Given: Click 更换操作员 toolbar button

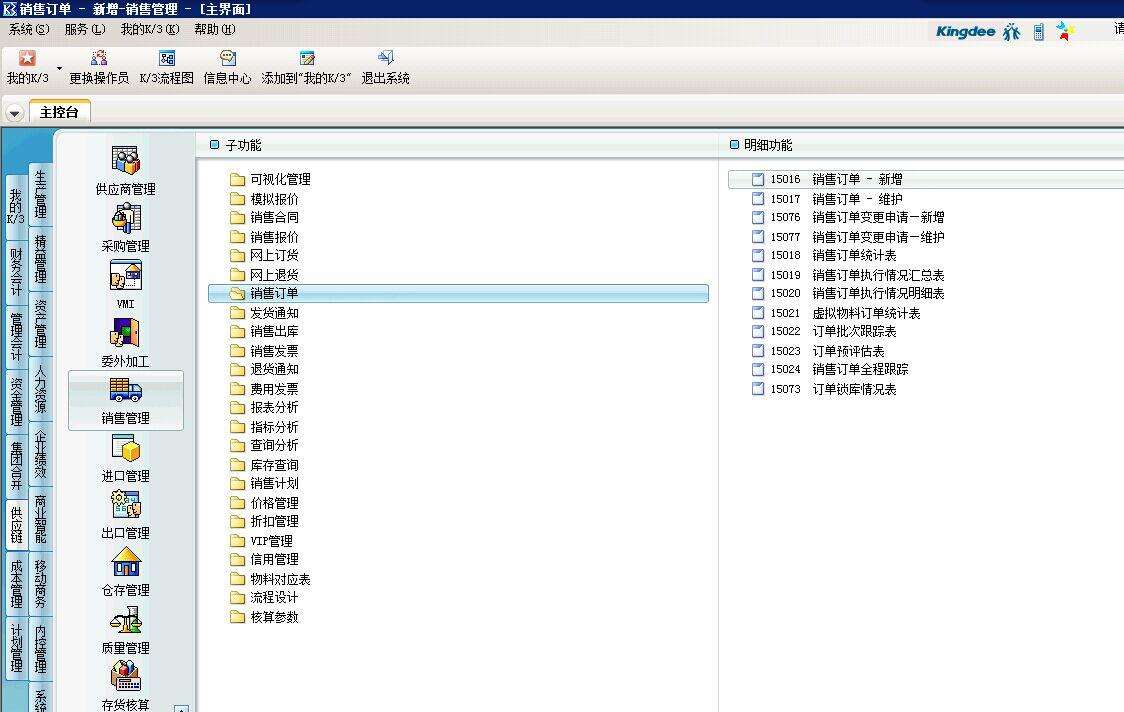Looking at the screenshot, I should click(98, 59).
